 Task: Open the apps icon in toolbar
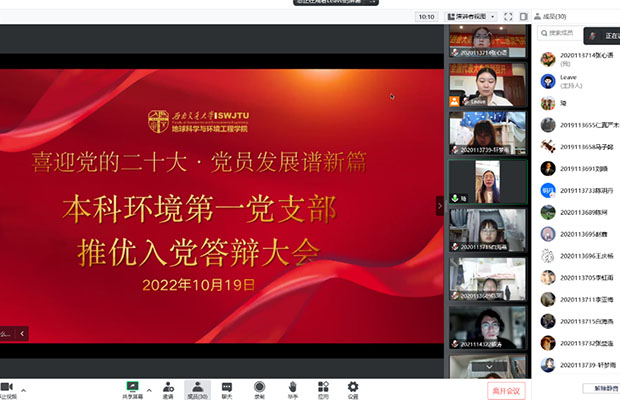click(x=322, y=386)
